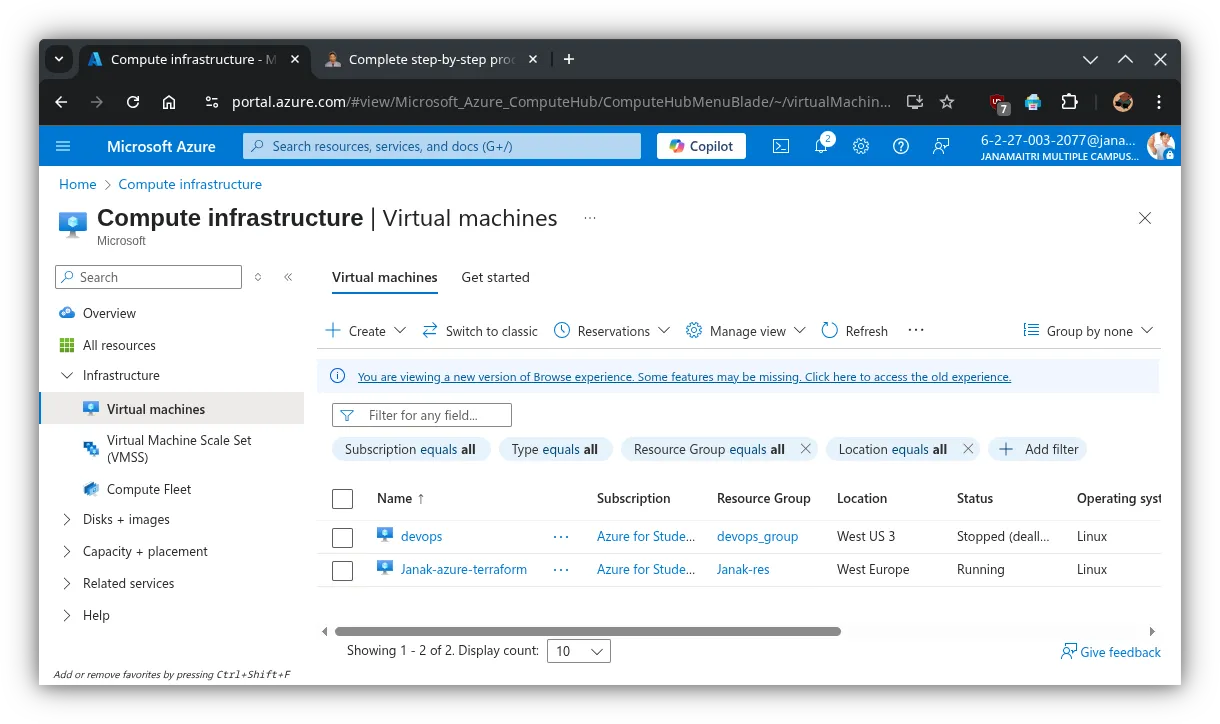Check the Janak-azure-terraform row checkbox

point(342,570)
